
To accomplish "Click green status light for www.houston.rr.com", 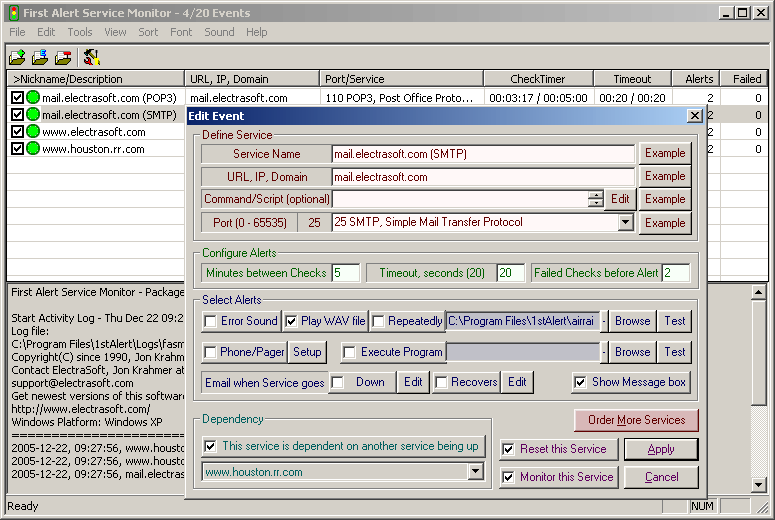I will tap(33, 149).
